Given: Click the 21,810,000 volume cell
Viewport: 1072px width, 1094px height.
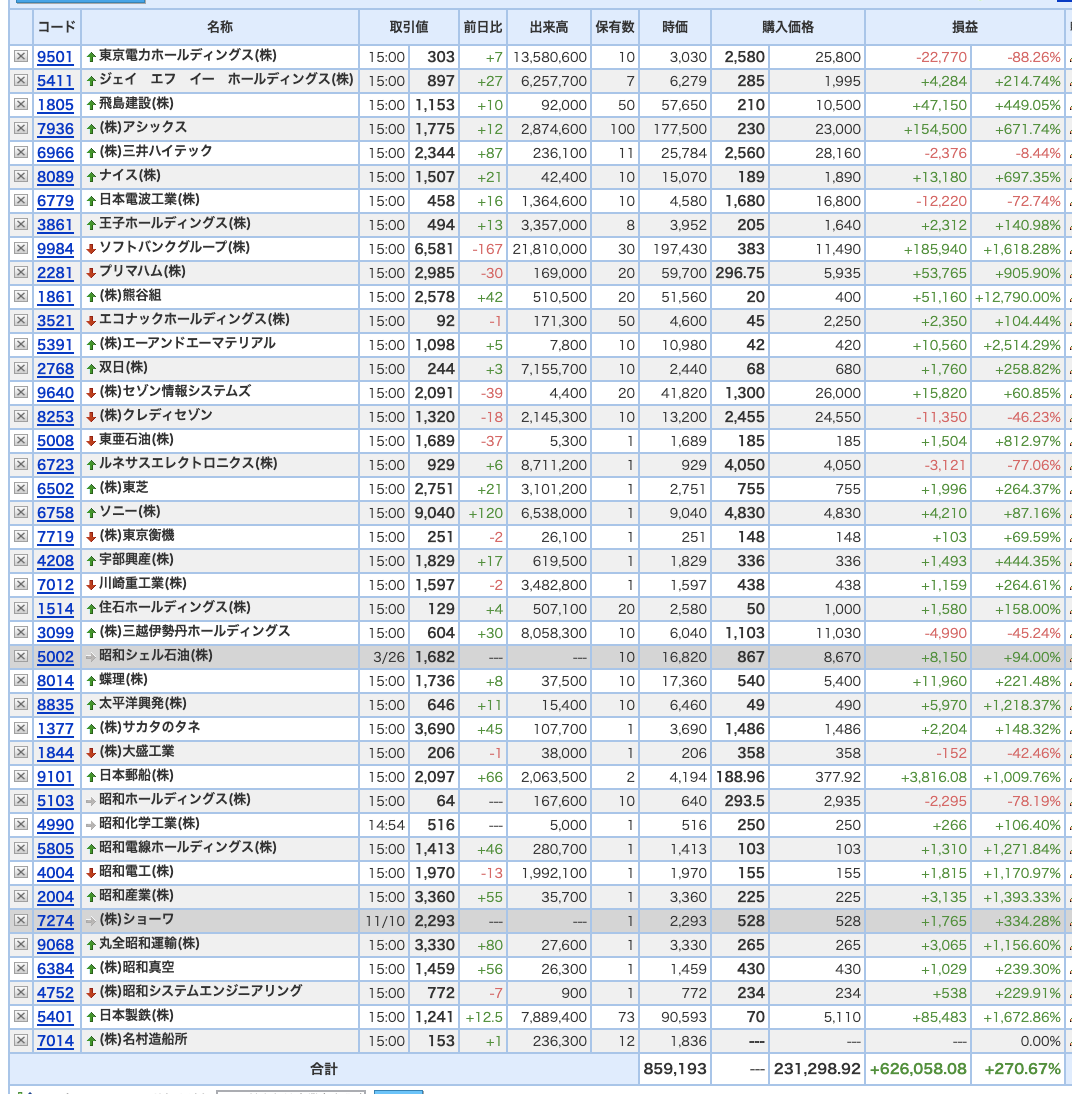Looking at the screenshot, I should click(549, 249).
